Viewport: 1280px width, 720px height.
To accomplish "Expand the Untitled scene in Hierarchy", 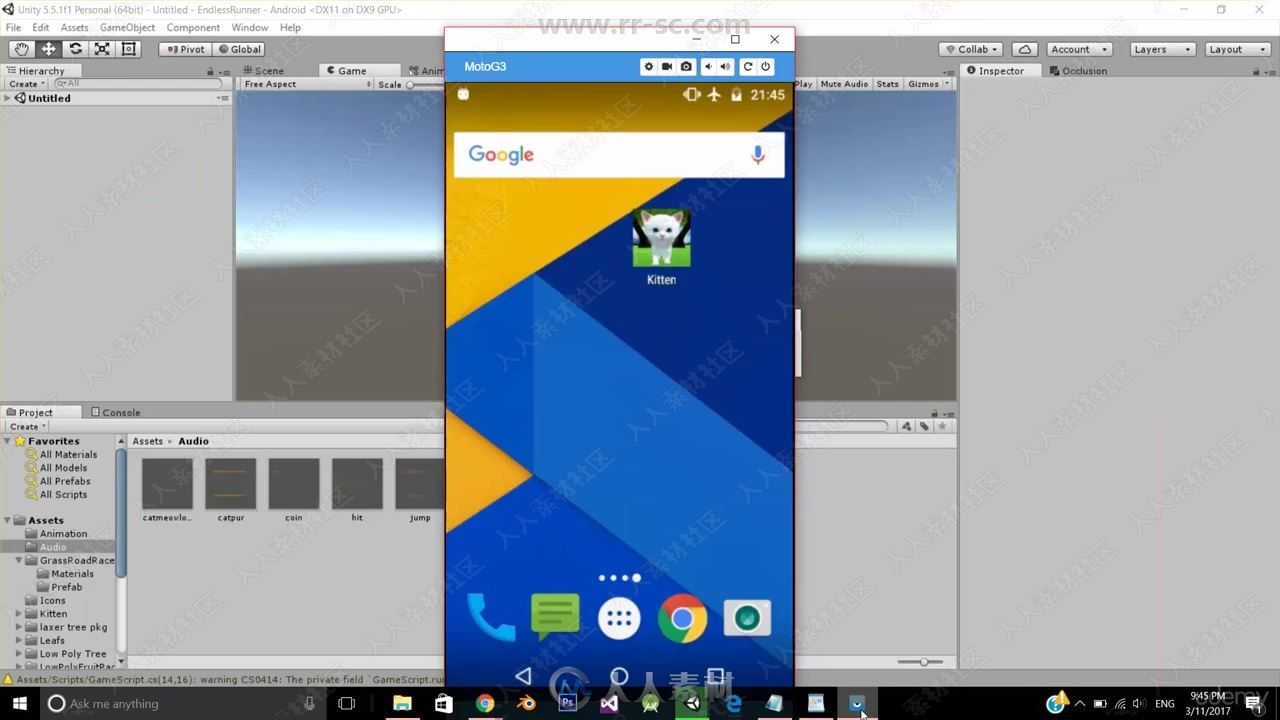I will coord(8,98).
